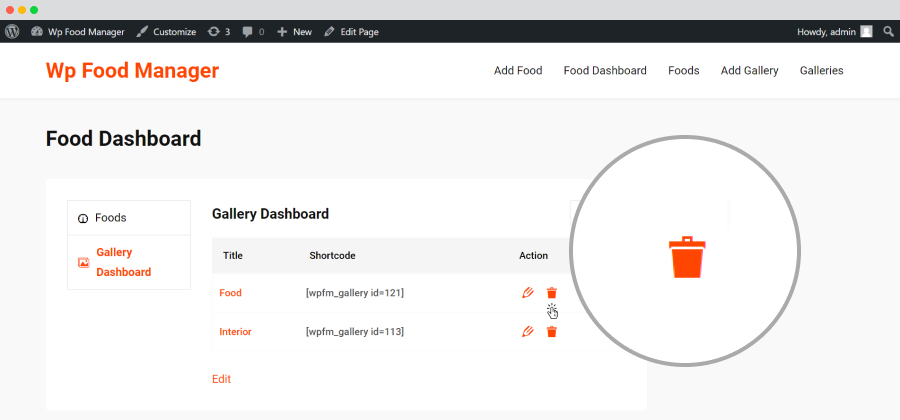Viewport: 900px width, 420px height.
Task: Edit the Interior gallery
Action: click(527, 332)
